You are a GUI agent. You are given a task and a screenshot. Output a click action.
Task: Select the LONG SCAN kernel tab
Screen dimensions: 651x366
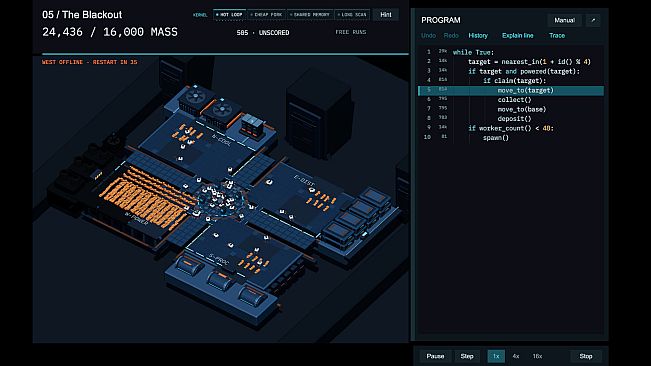click(x=352, y=15)
